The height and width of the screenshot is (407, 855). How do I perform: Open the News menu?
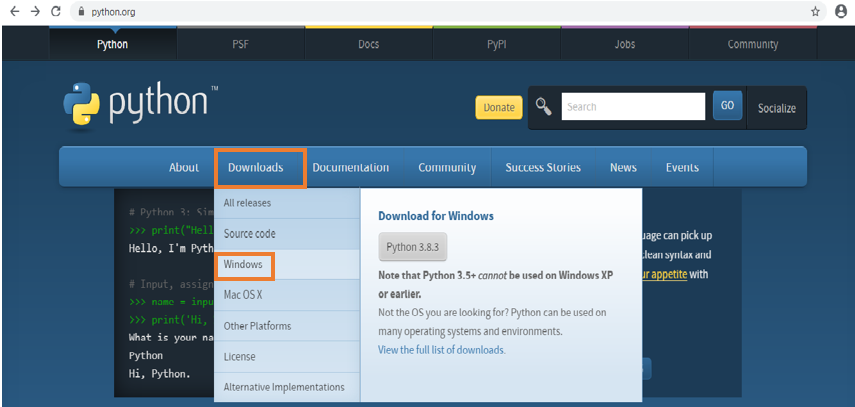[x=623, y=167]
